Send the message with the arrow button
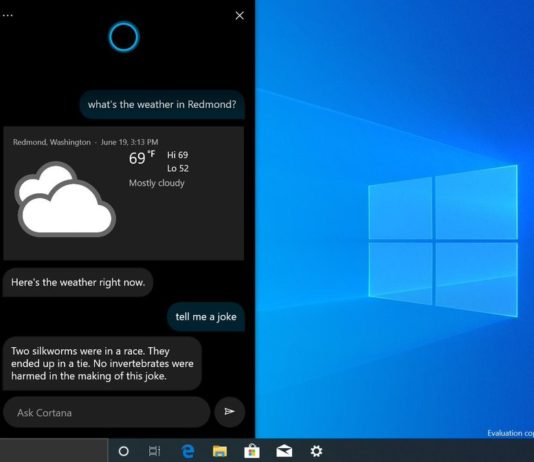This screenshot has height=462, width=534. point(230,412)
